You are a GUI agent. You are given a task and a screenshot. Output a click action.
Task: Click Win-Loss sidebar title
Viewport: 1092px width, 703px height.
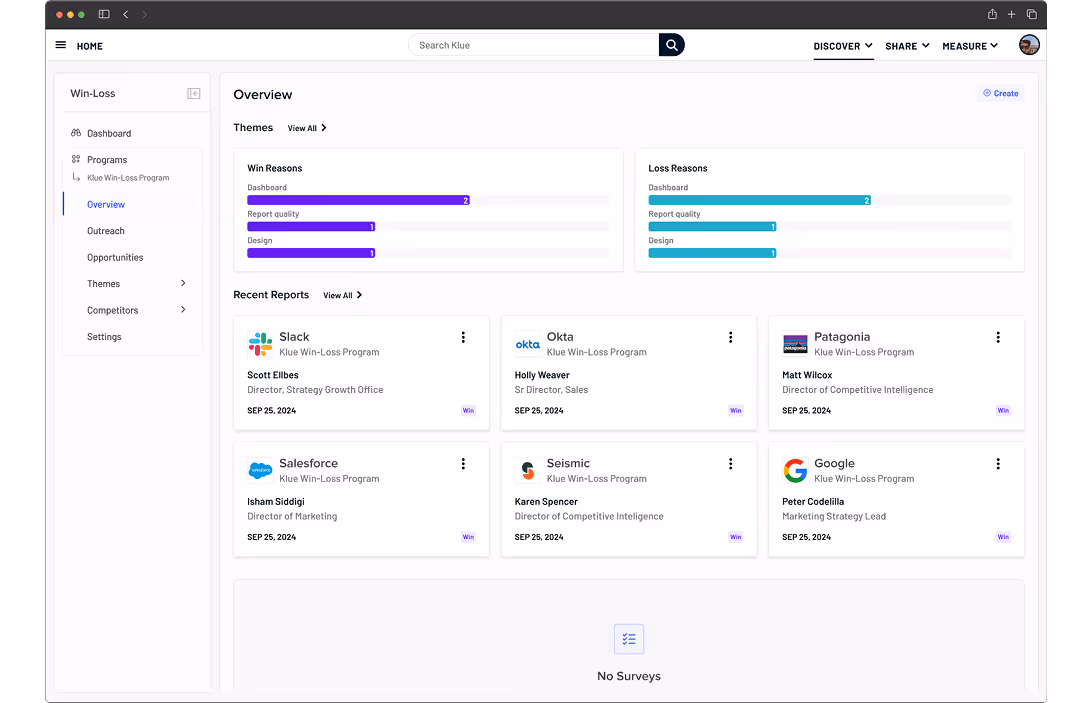point(93,93)
